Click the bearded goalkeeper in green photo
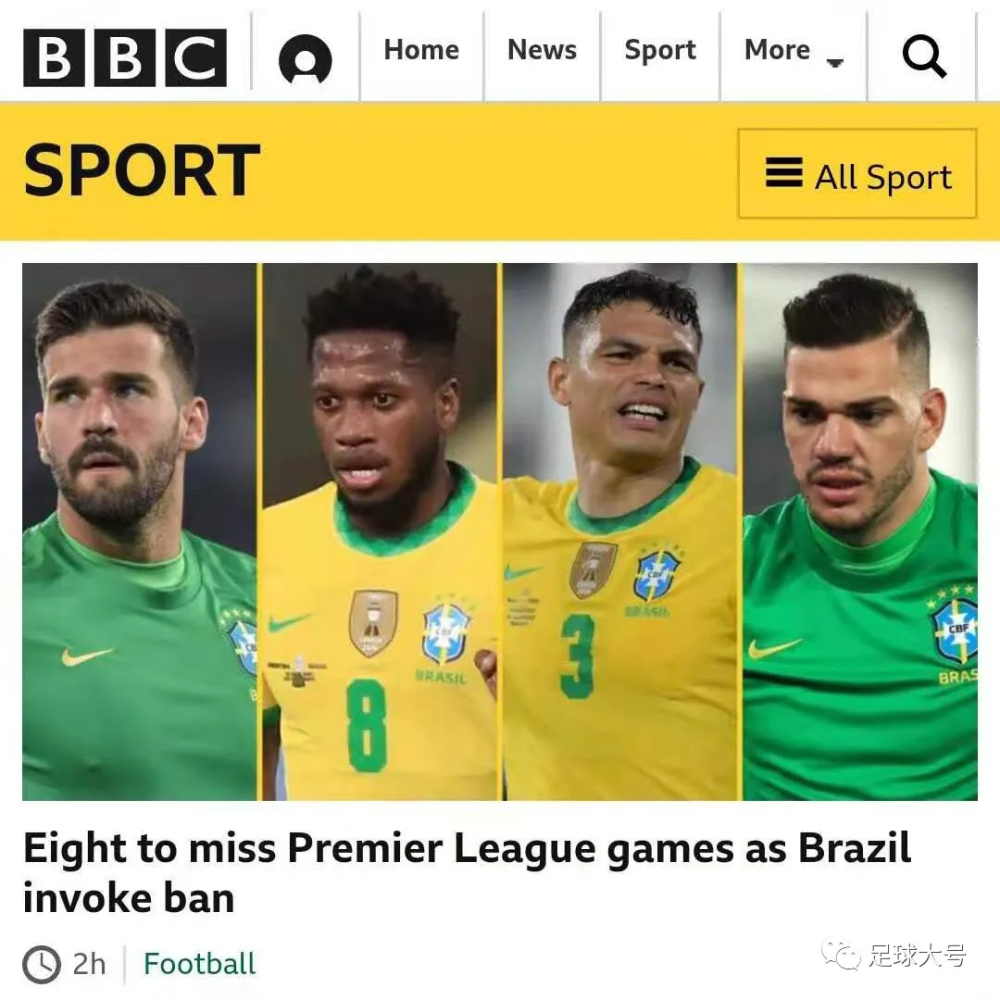The image size is (1000, 1000). (x=139, y=532)
